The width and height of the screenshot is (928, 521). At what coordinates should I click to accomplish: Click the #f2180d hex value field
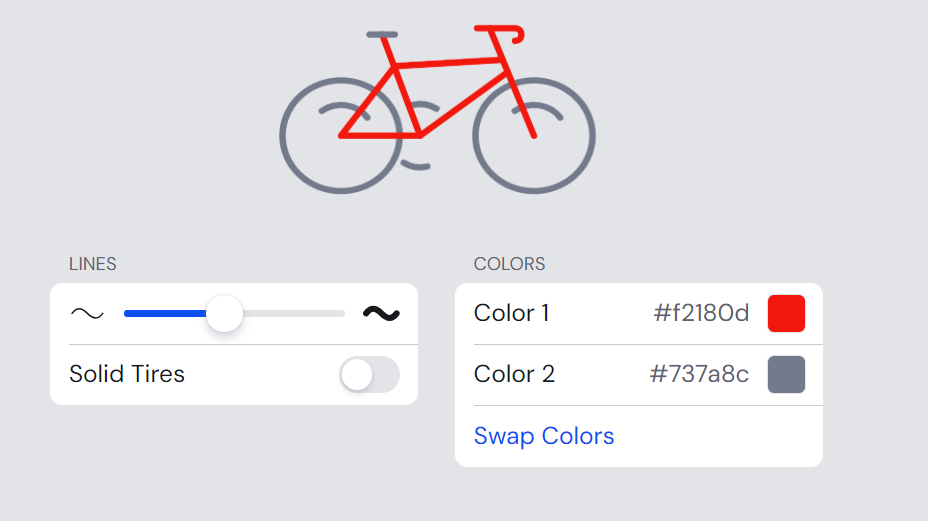tap(701, 313)
